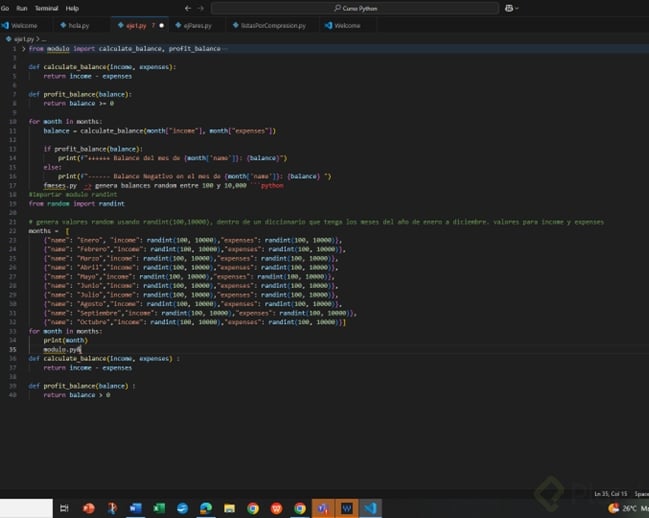
Task: Click the unsaved dot on ejer1.py tab
Action: pyautogui.click(x=161, y=25)
